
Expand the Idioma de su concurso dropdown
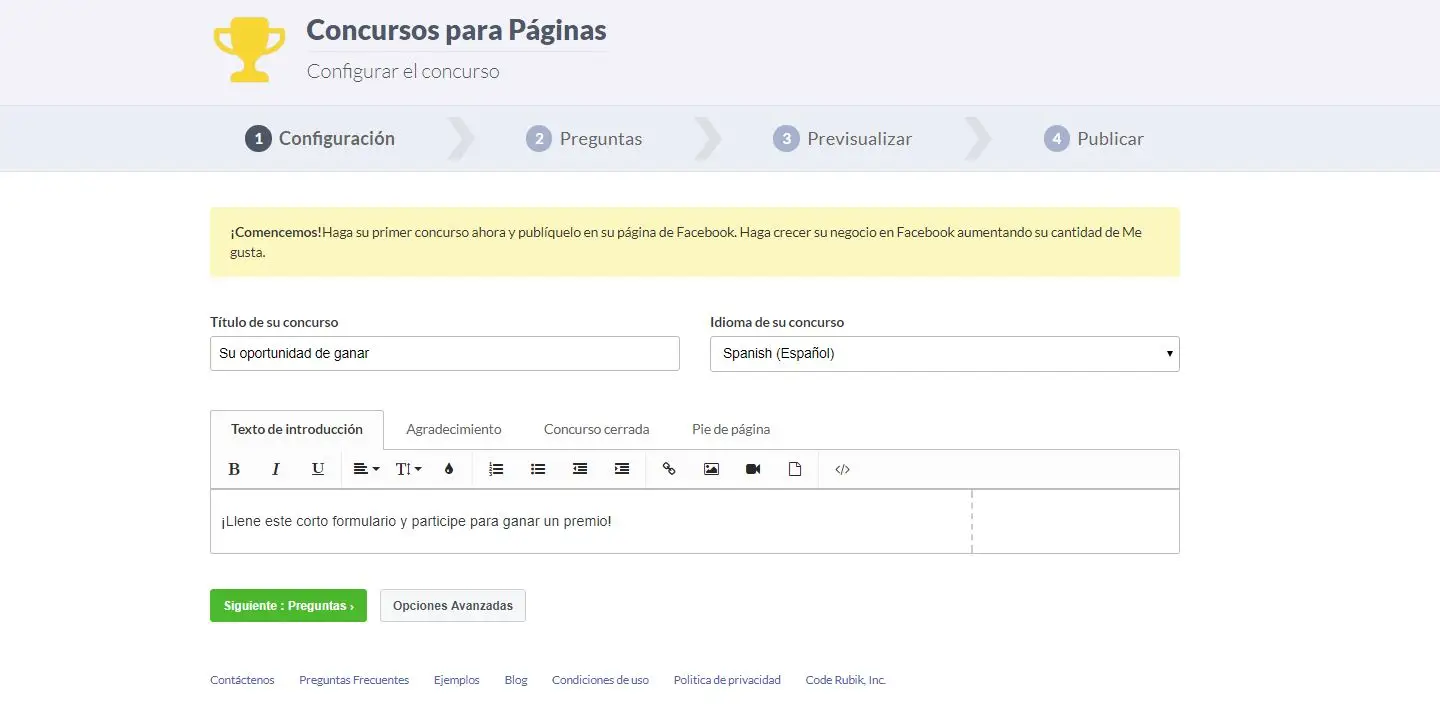[x=944, y=354]
